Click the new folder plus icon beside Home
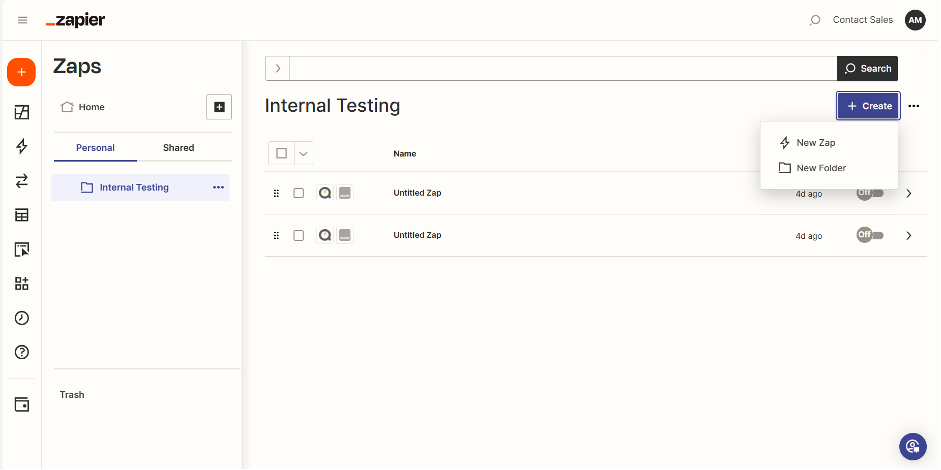This screenshot has width=941, height=470. (219, 107)
